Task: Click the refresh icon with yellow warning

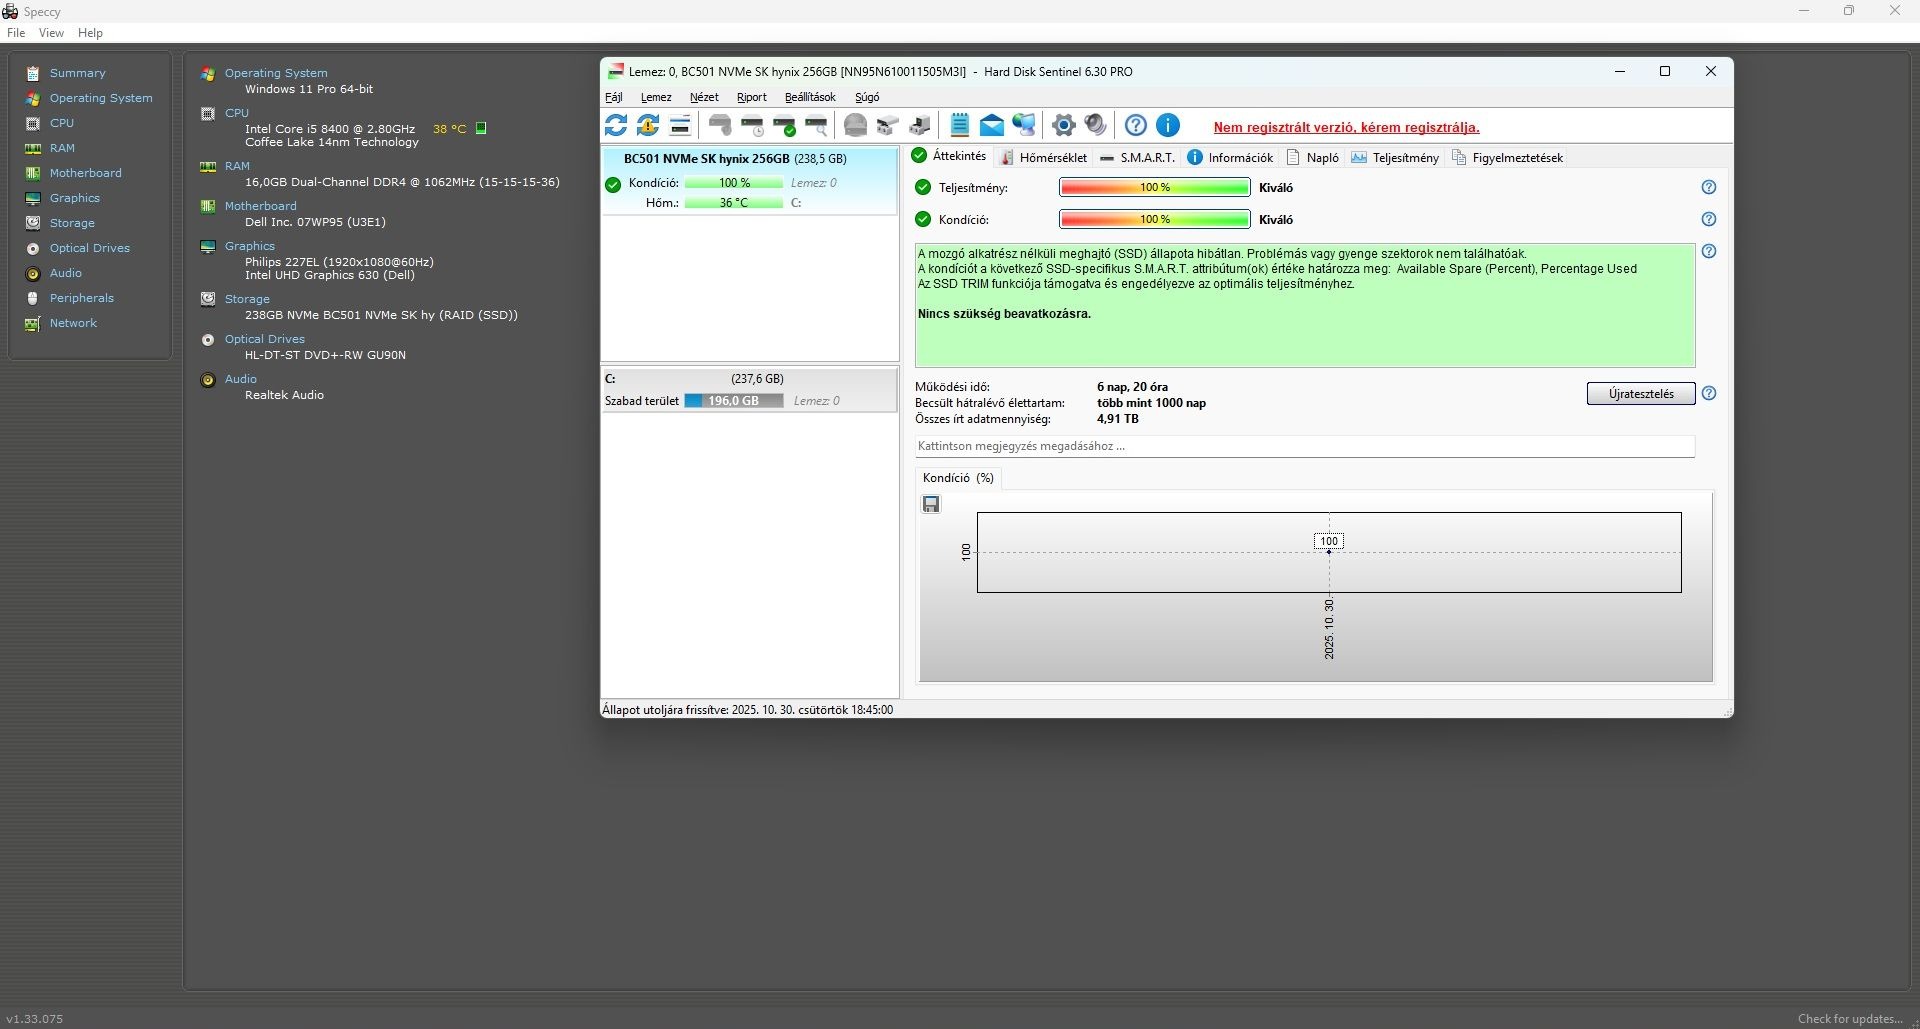Action: [648, 125]
